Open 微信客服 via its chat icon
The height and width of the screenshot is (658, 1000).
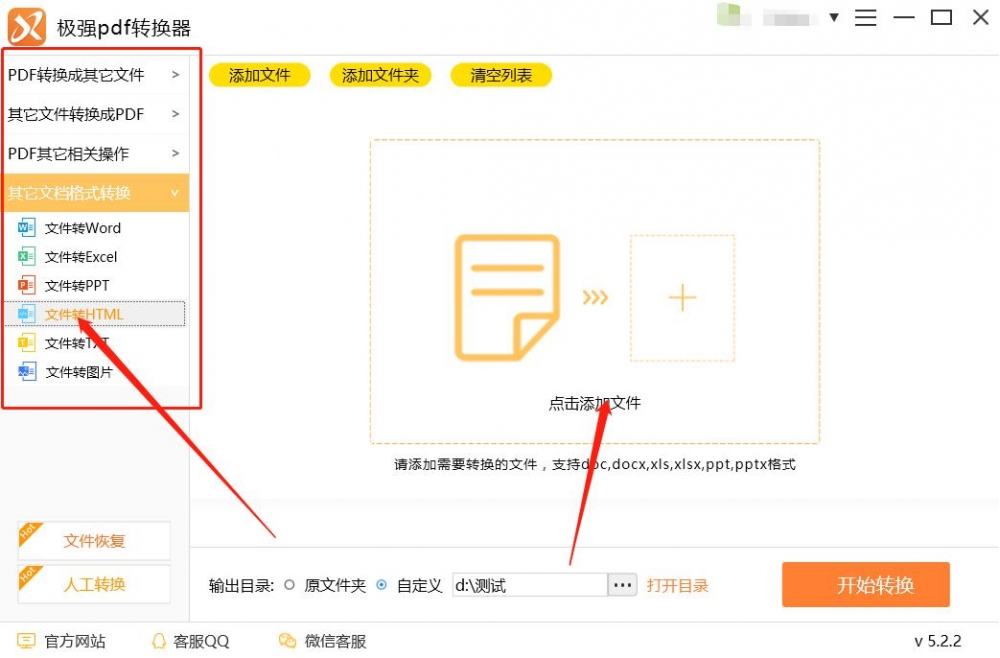[x=285, y=641]
